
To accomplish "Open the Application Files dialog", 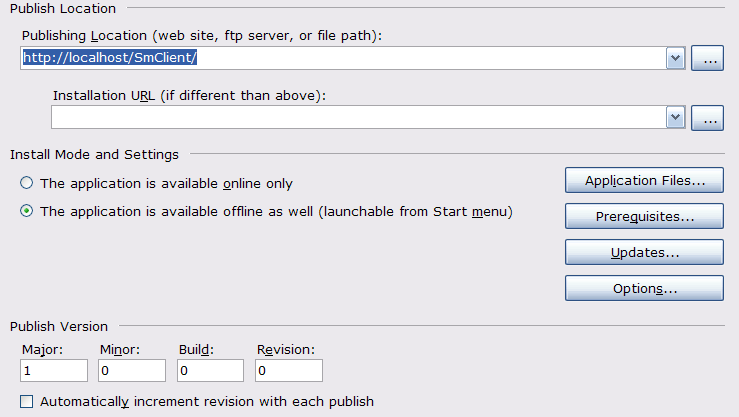I will pos(644,181).
